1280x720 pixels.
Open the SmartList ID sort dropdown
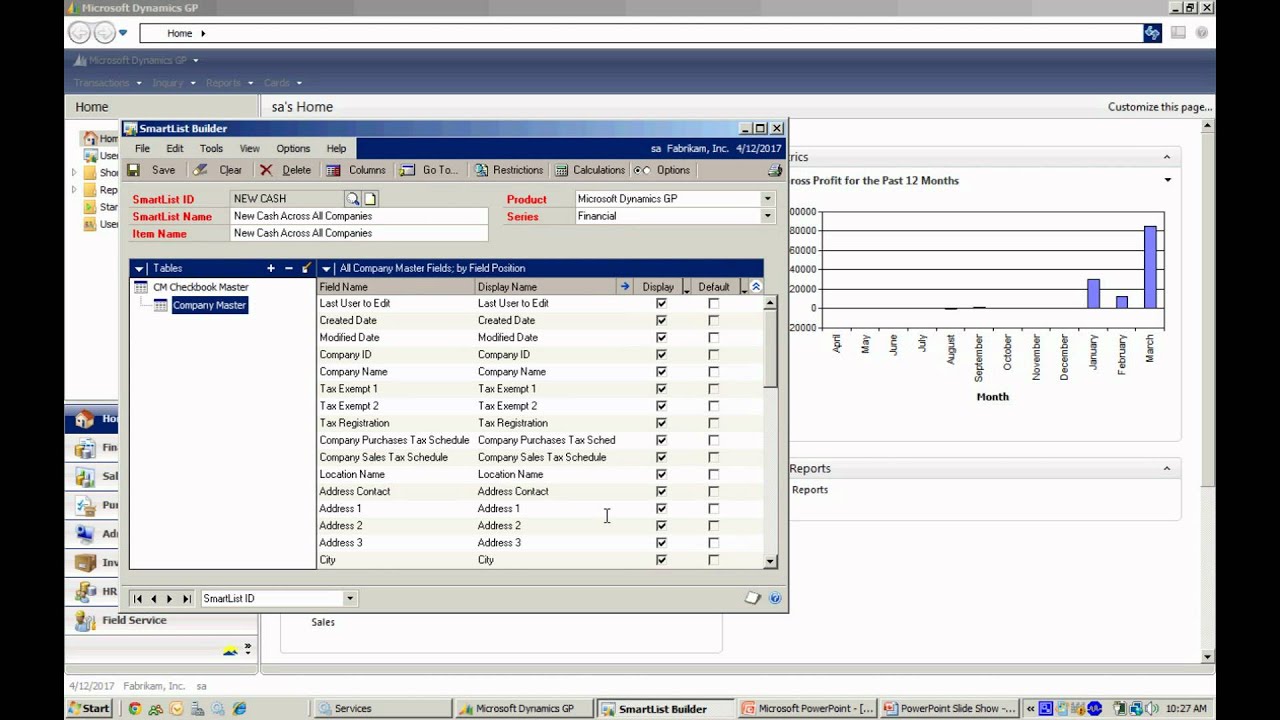(350, 599)
